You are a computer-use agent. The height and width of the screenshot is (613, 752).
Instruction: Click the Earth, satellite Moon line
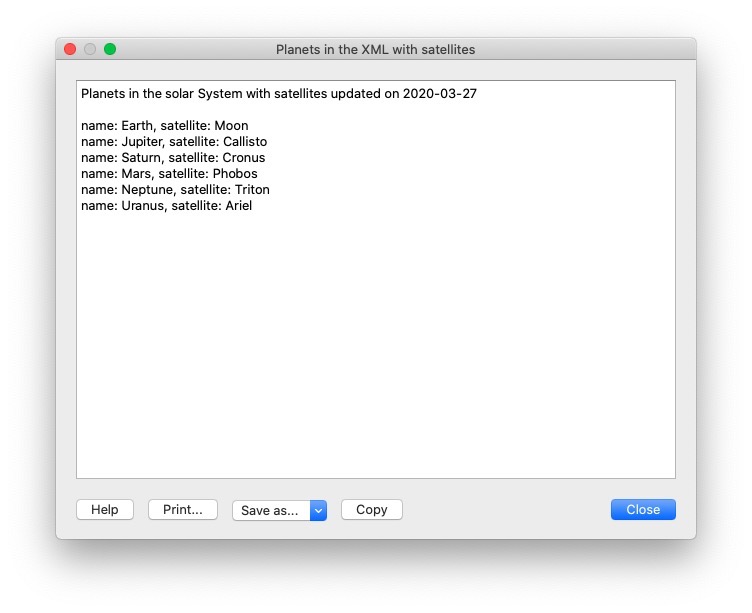coord(164,126)
